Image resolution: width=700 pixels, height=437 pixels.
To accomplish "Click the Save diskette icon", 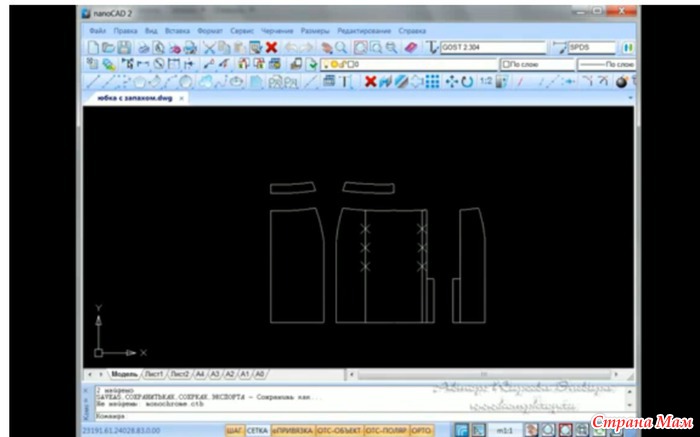I will pyautogui.click(x=123, y=47).
